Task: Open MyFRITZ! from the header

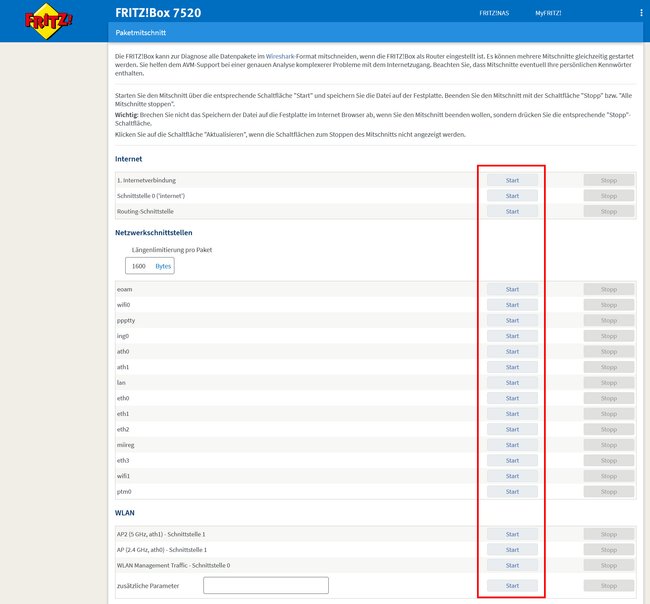Action: tap(548, 13)
